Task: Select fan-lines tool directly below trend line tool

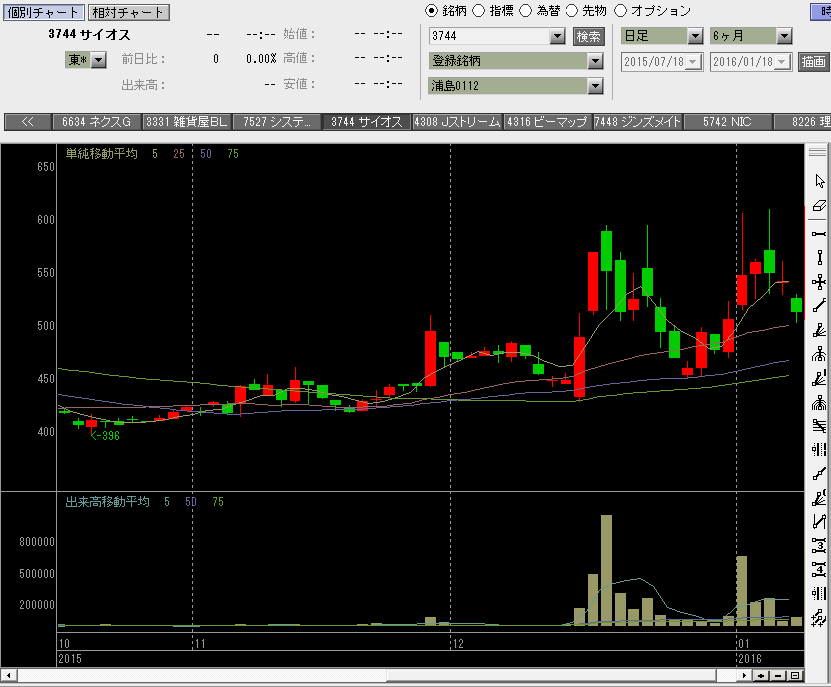Action: click(819, 330)
